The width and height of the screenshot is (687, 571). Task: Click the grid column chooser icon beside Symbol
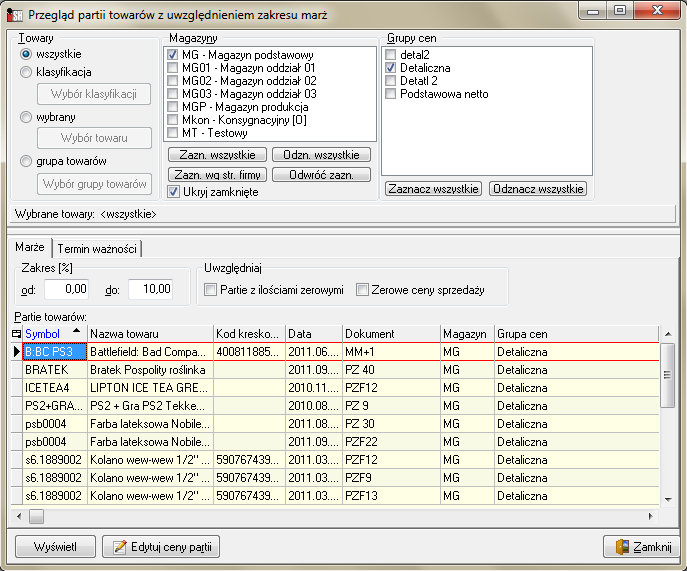[17, 334]
